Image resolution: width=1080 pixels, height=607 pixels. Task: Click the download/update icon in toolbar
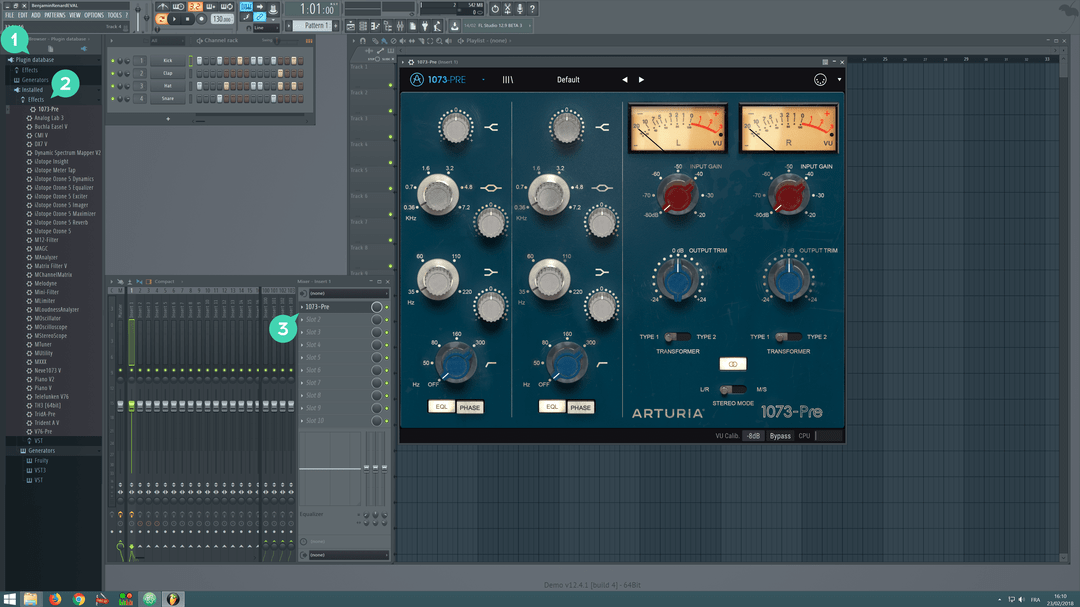click(455, 25)
